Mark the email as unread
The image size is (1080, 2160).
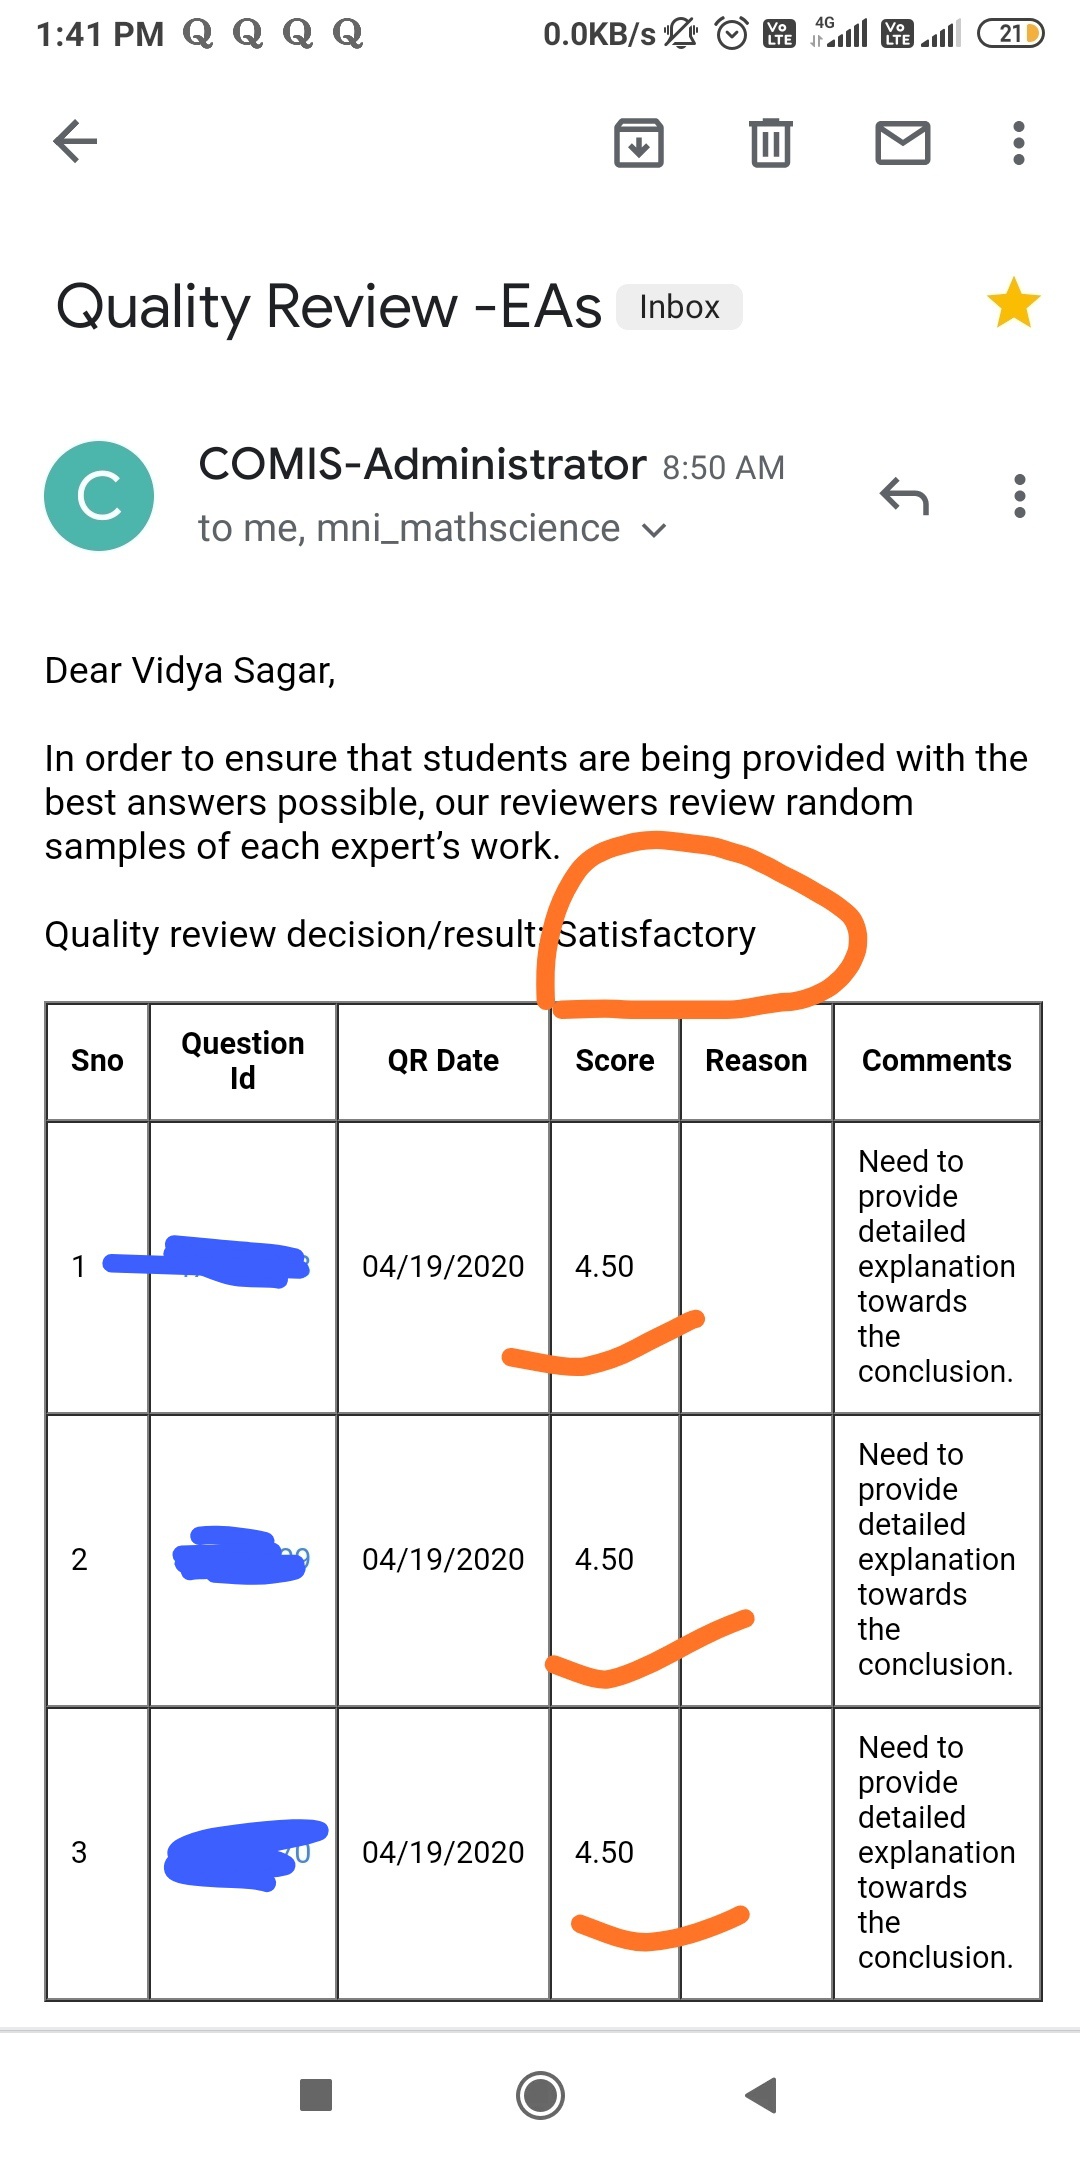click(x=902, y=142)
